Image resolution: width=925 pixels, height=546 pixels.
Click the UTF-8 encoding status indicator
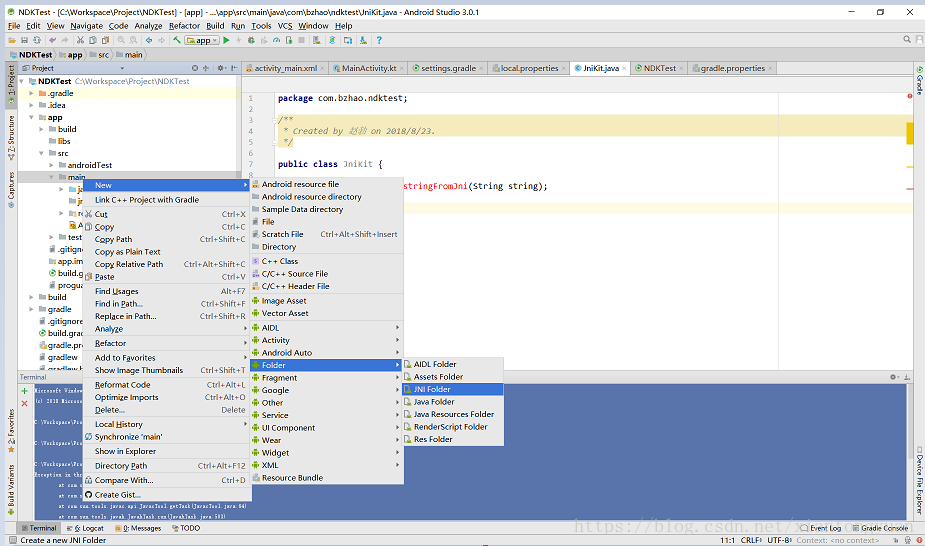[x=779, y=540]
